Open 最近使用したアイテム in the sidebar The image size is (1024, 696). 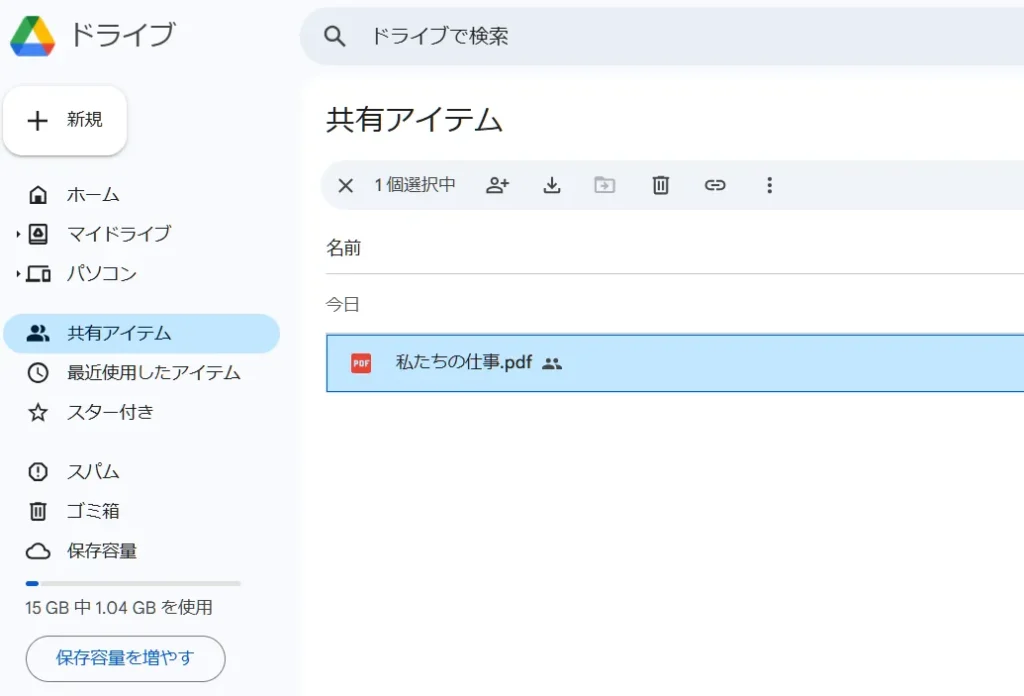(x=153, y=373)
